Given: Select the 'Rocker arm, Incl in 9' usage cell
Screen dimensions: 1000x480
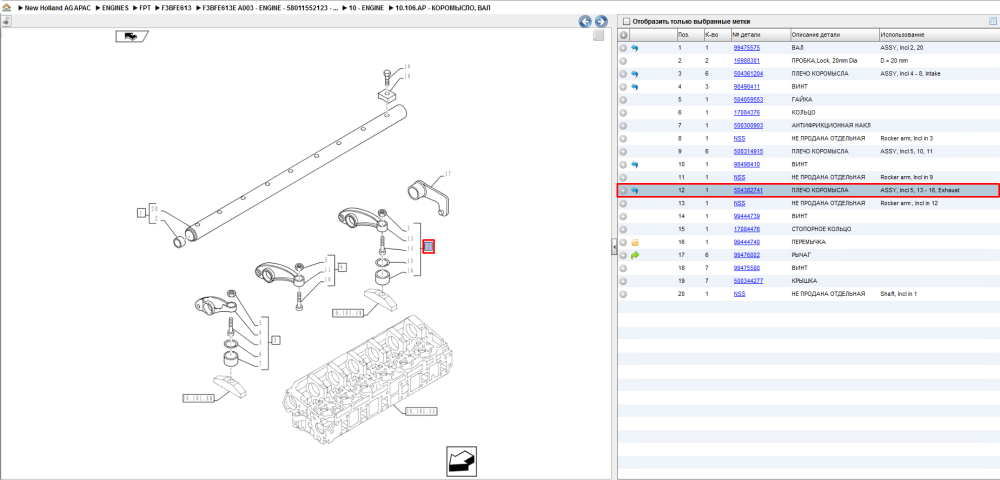Looking at the screenshot, I should [x=906, y=177].
